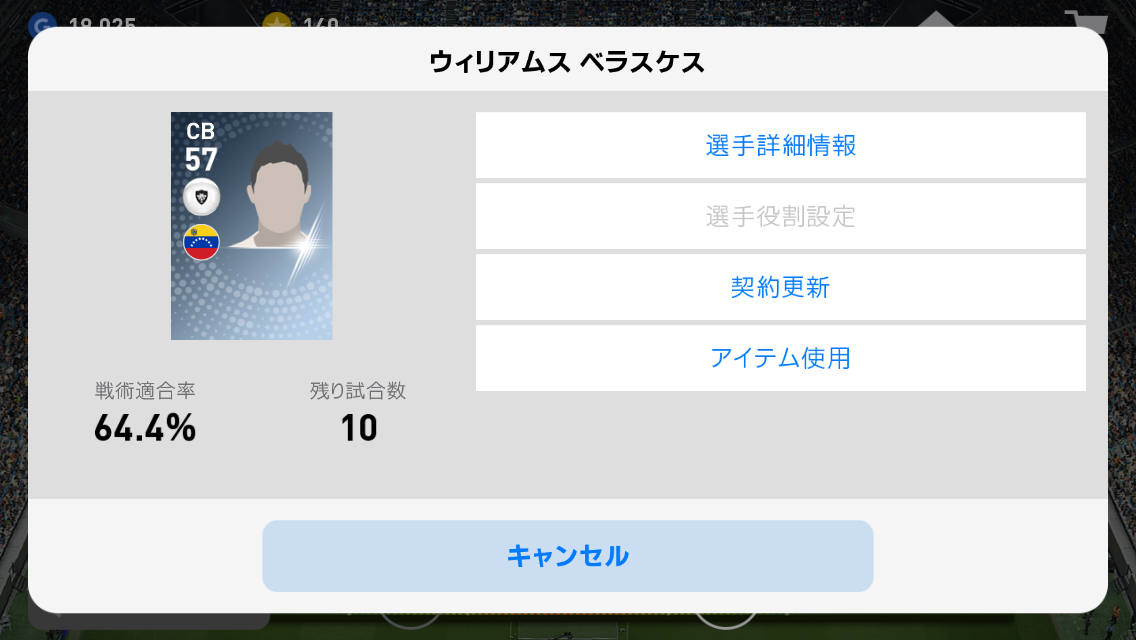The image size is (1136, 640).
Task: Tap the Venezuela flag on player card
Action: point(201,242)
